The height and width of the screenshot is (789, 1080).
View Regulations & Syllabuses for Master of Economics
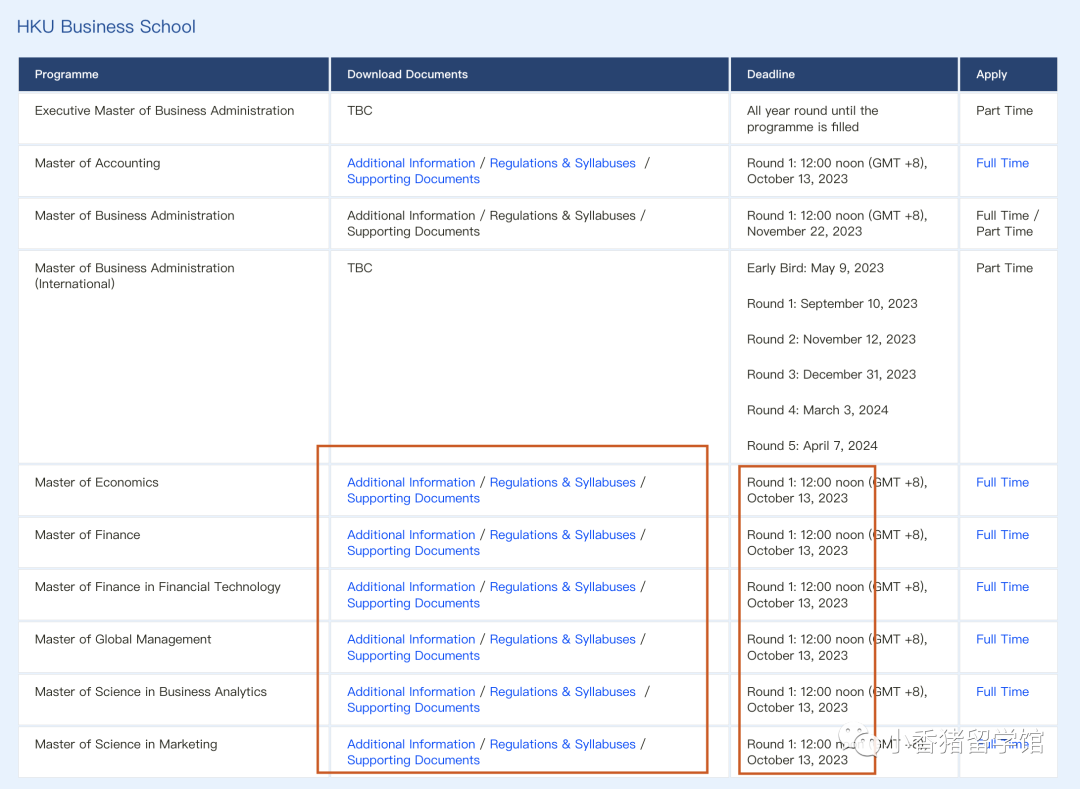pyautogui.click(x=563, y=483)
